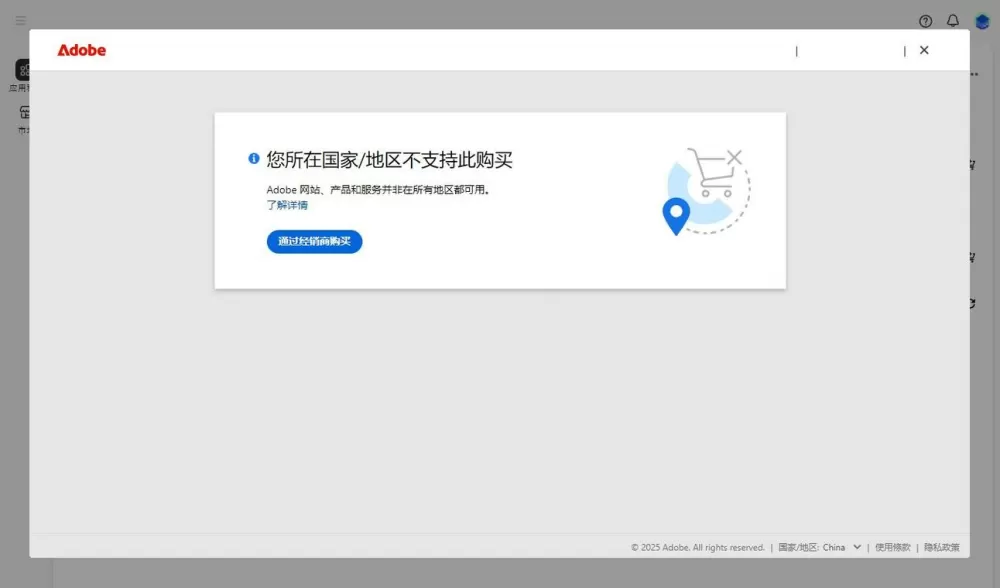Click the ellipsis overflow icon on the right
The image size is (1000, 588).
972,75
